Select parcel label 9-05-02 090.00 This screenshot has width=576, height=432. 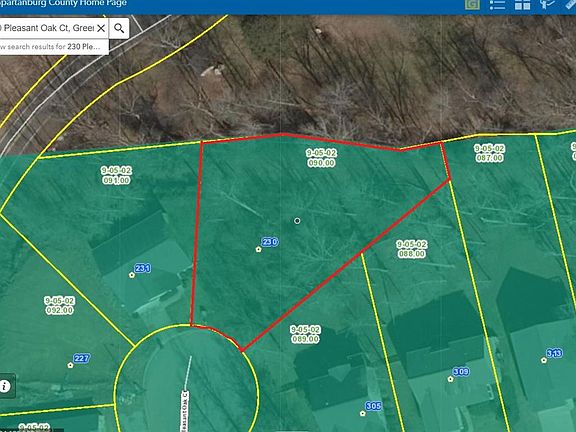point(321,158)
